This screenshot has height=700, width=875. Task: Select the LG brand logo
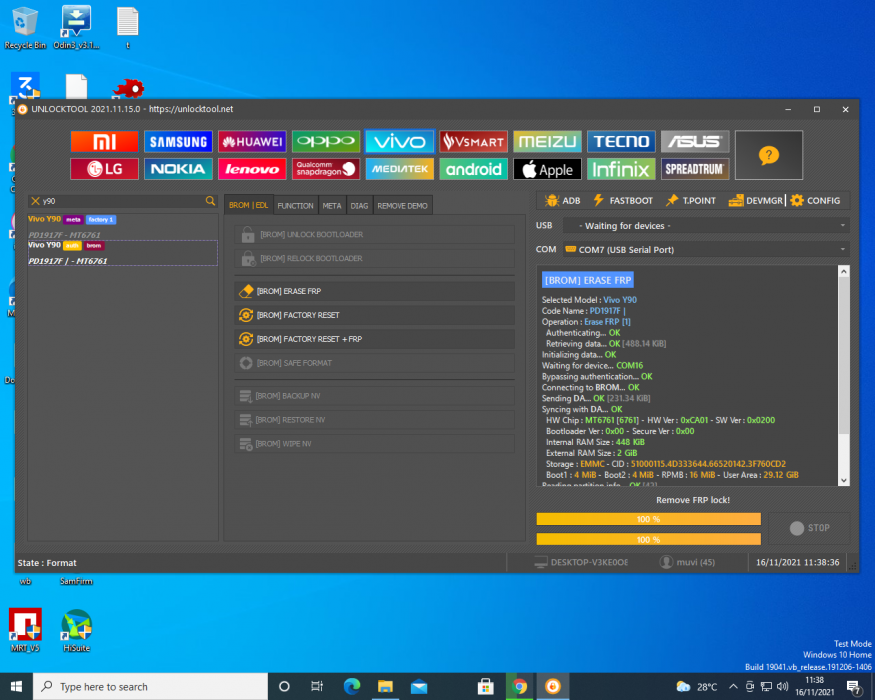[104, 169]
